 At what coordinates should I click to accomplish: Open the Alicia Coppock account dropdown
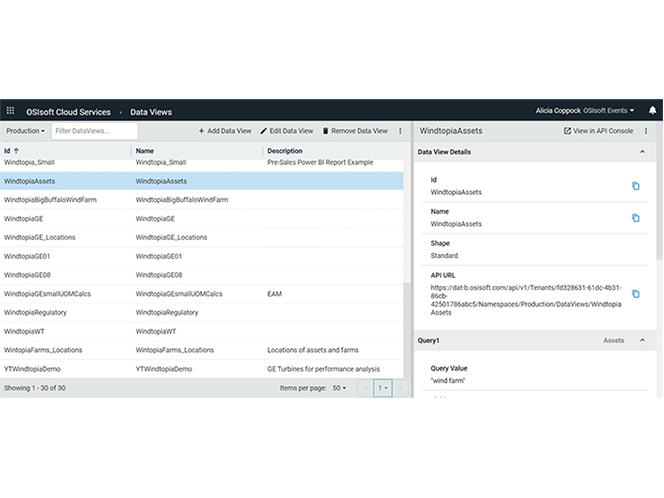pyautogui.click(x=585, y=111)
